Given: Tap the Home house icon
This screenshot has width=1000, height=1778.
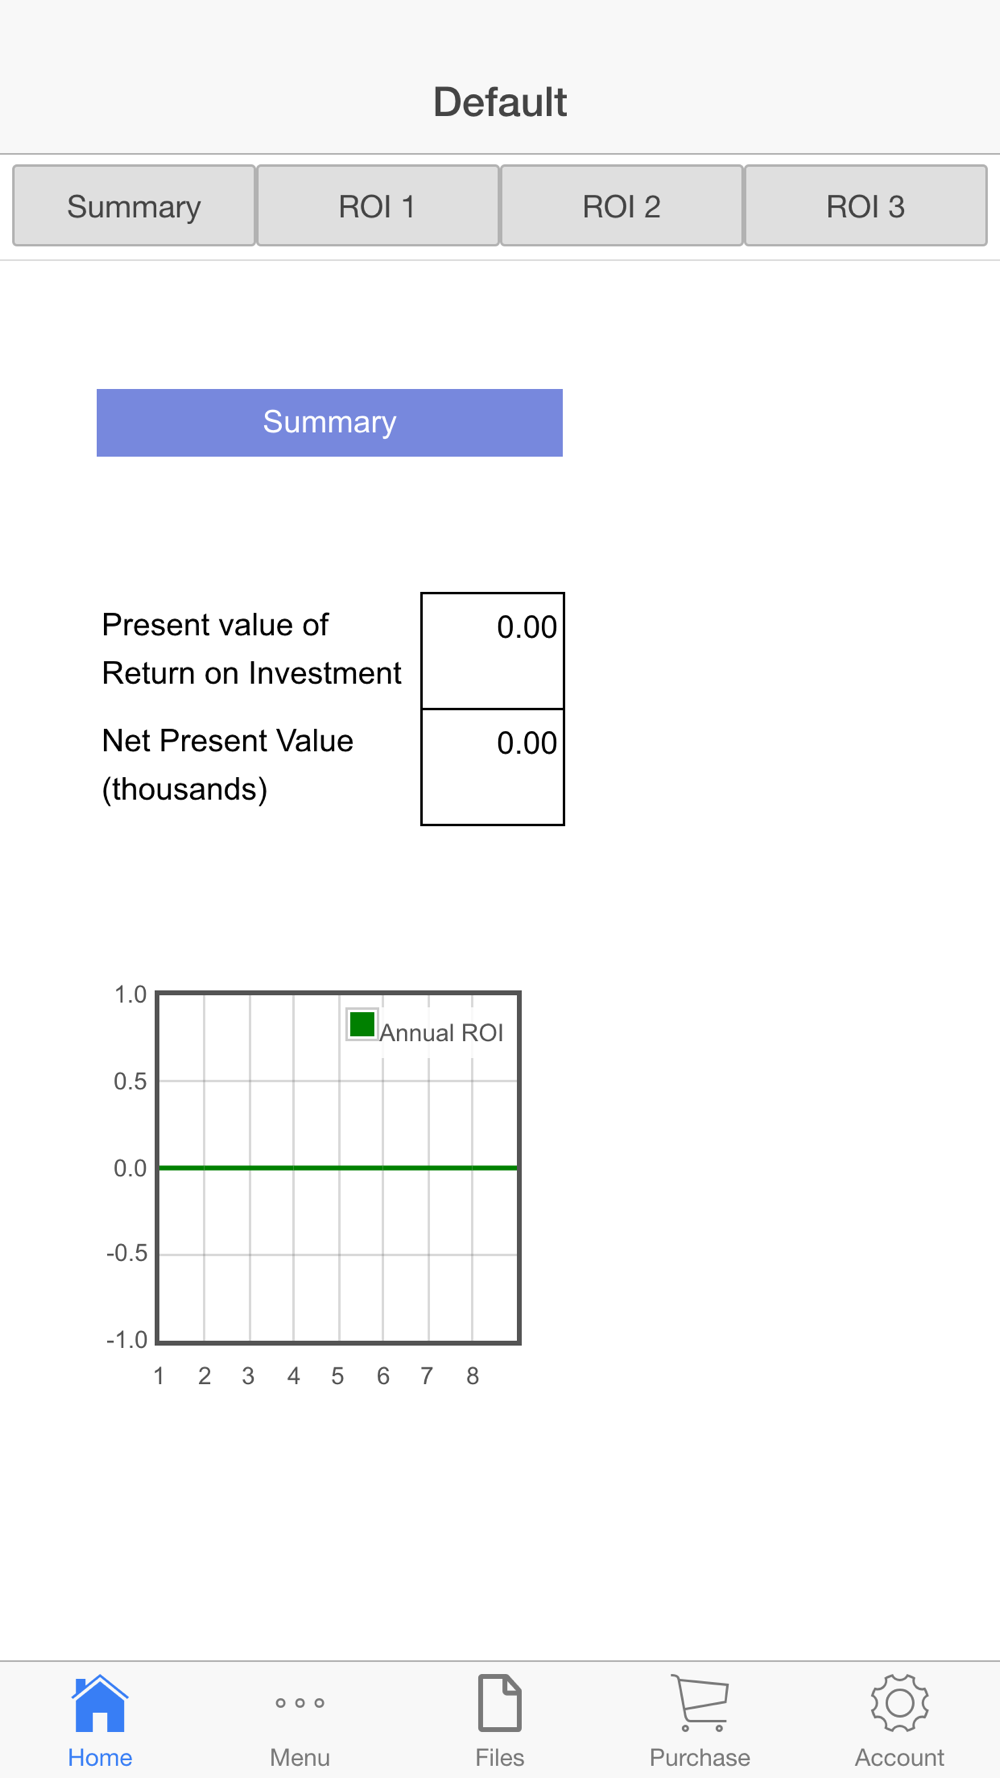Looking at the screenshot, I should click(x=100, y=1703).
